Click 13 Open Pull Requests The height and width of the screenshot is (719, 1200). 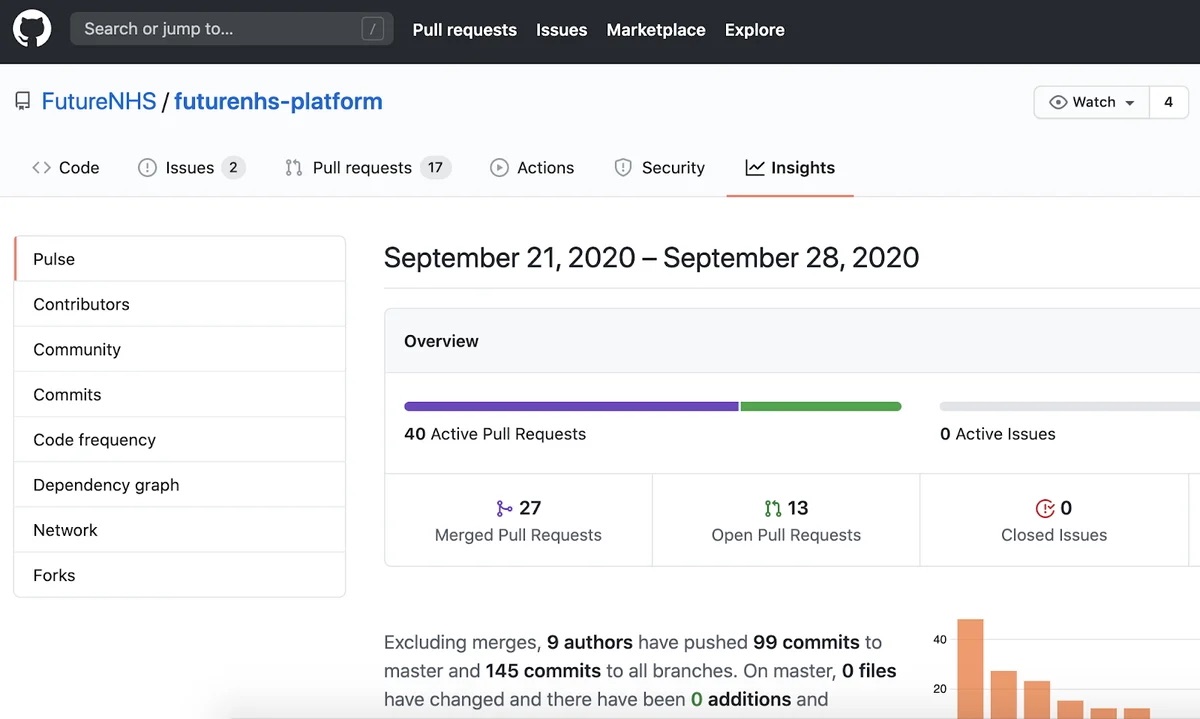point(786,520)
